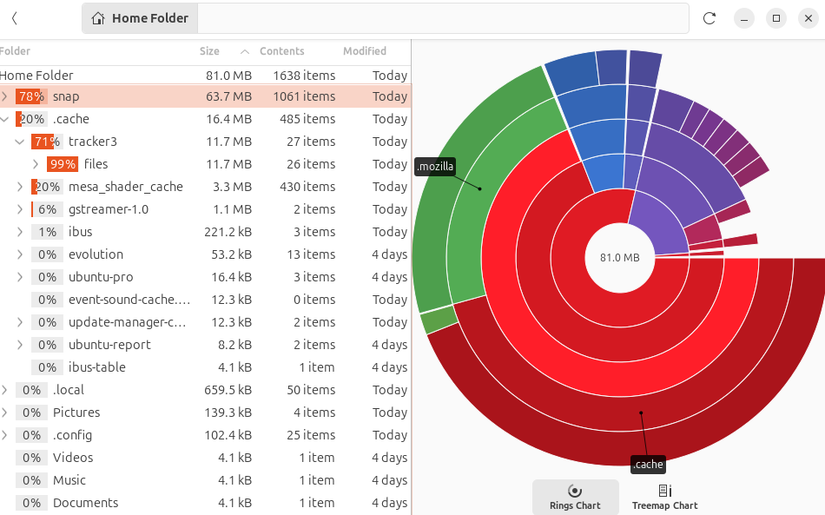Sort by the Contents column header
825x515 pixels.
(x=282, y=51)
